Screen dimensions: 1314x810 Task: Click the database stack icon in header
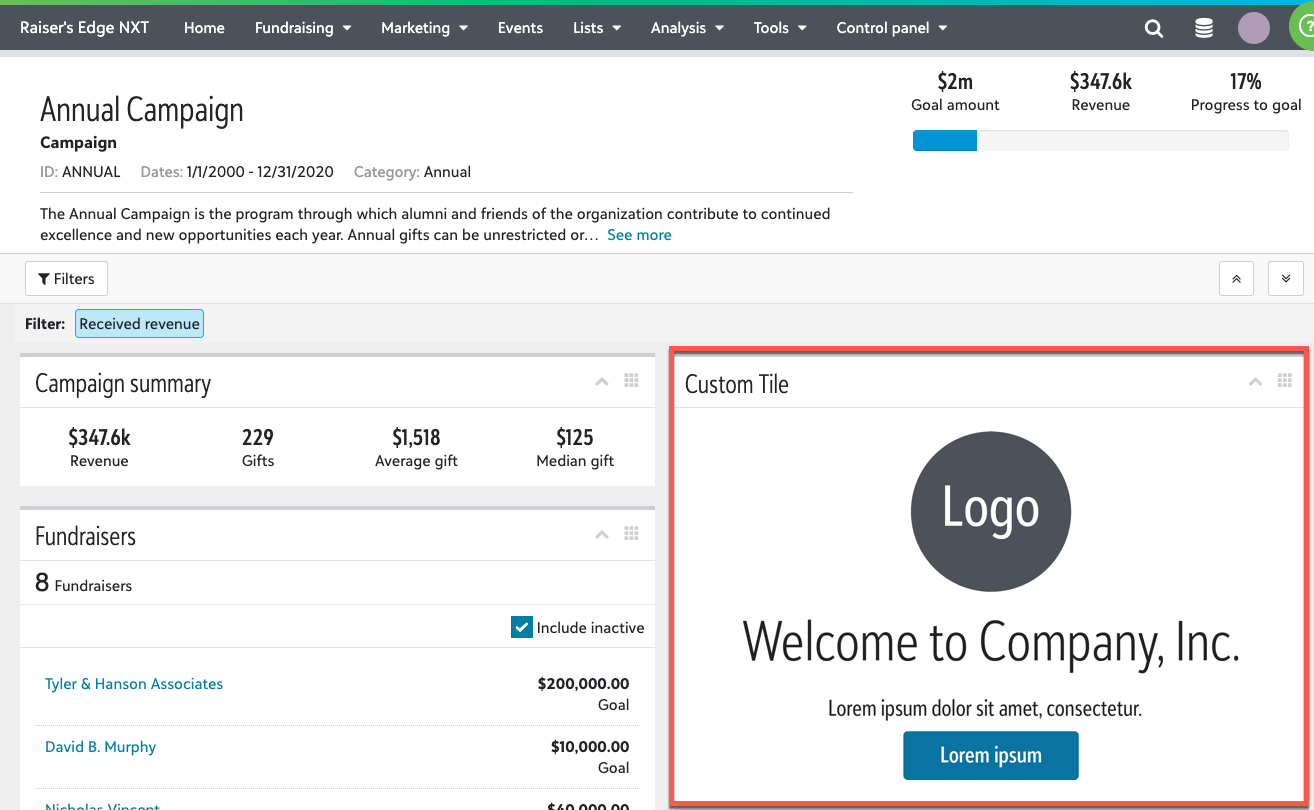1204,28
